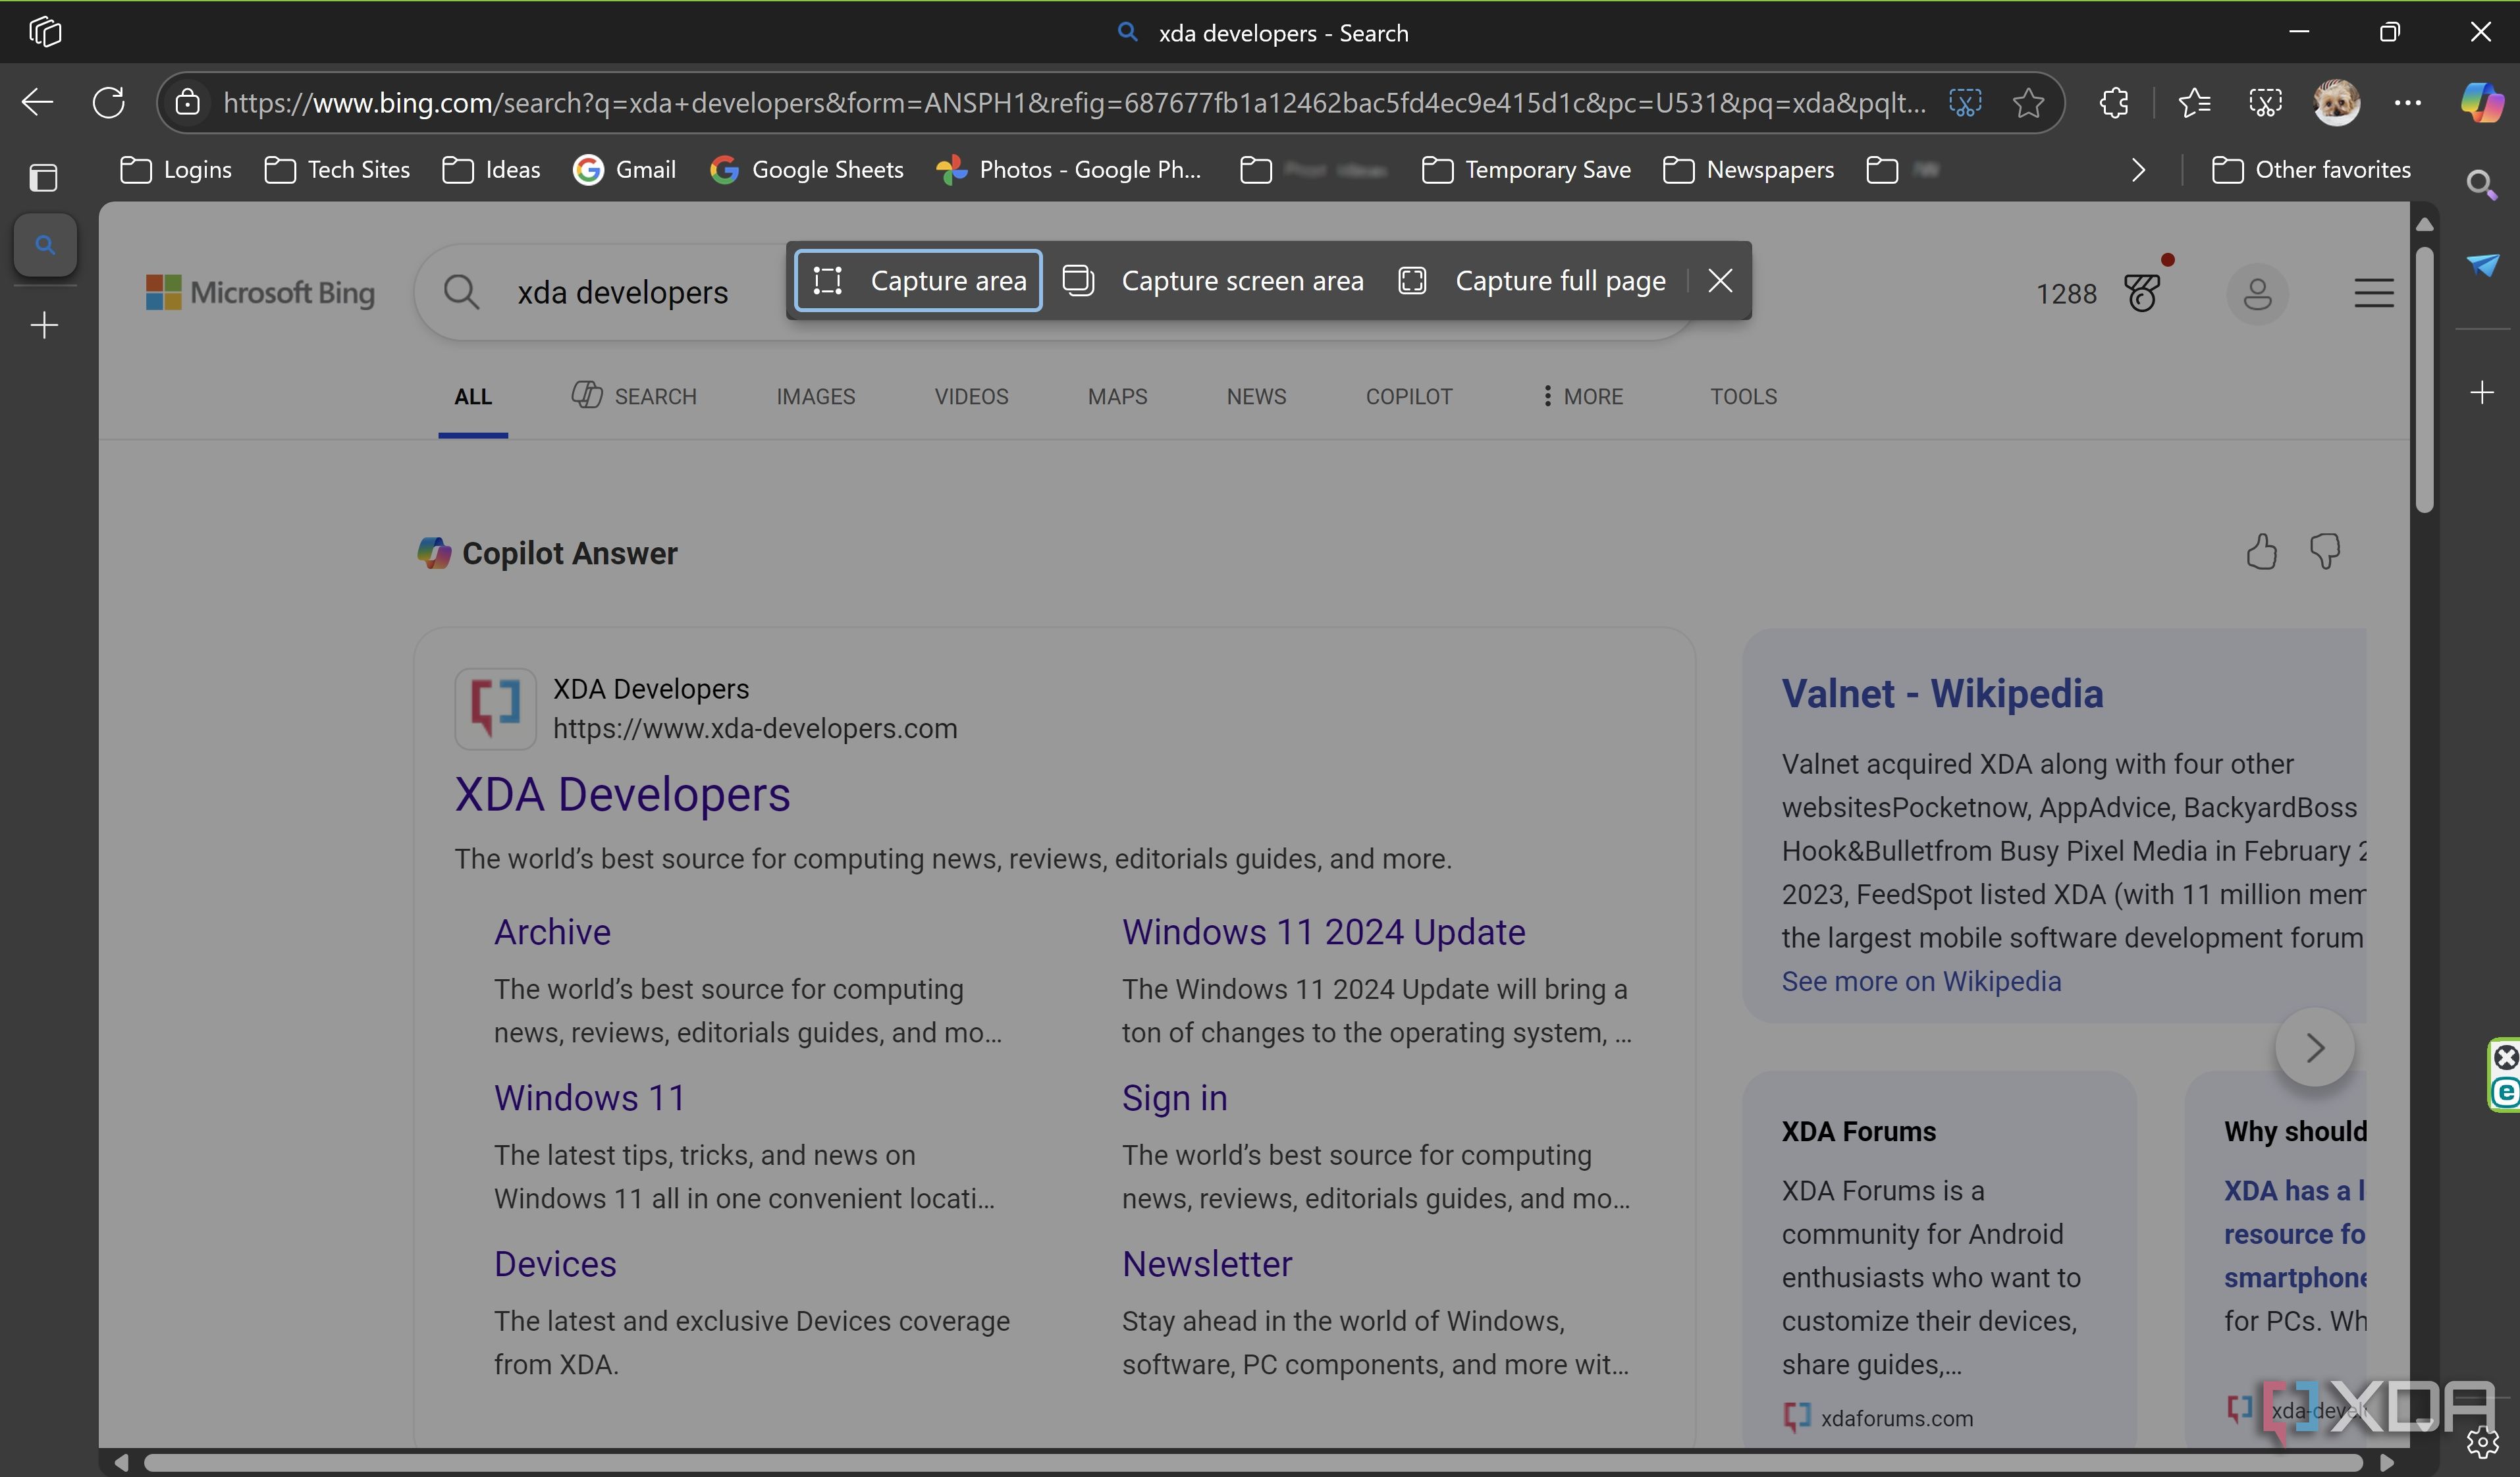This screenshot has width=2520, height=1477.
Task: Open the Windows 11 2024 Update link
Action: point(1323,931)
